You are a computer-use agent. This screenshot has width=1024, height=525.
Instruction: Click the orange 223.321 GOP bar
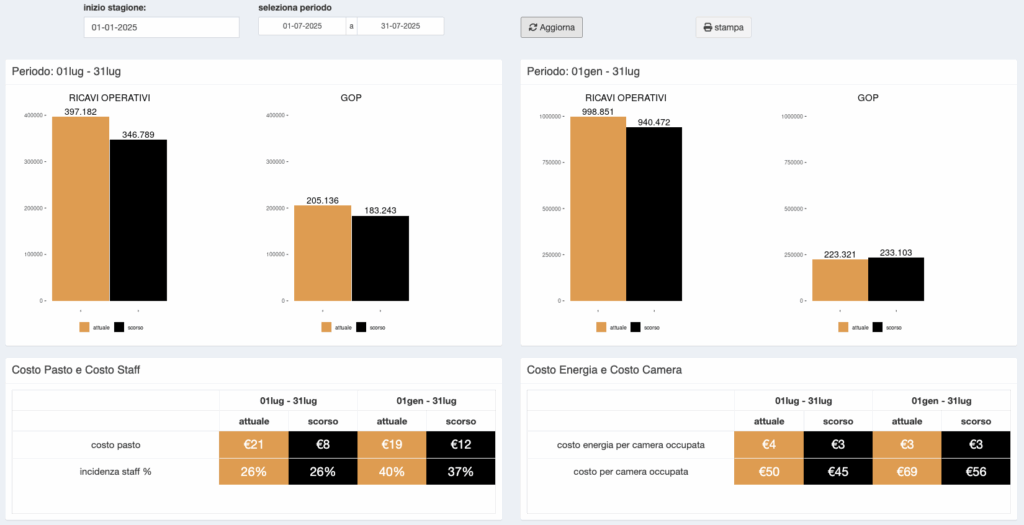[839, 279]
